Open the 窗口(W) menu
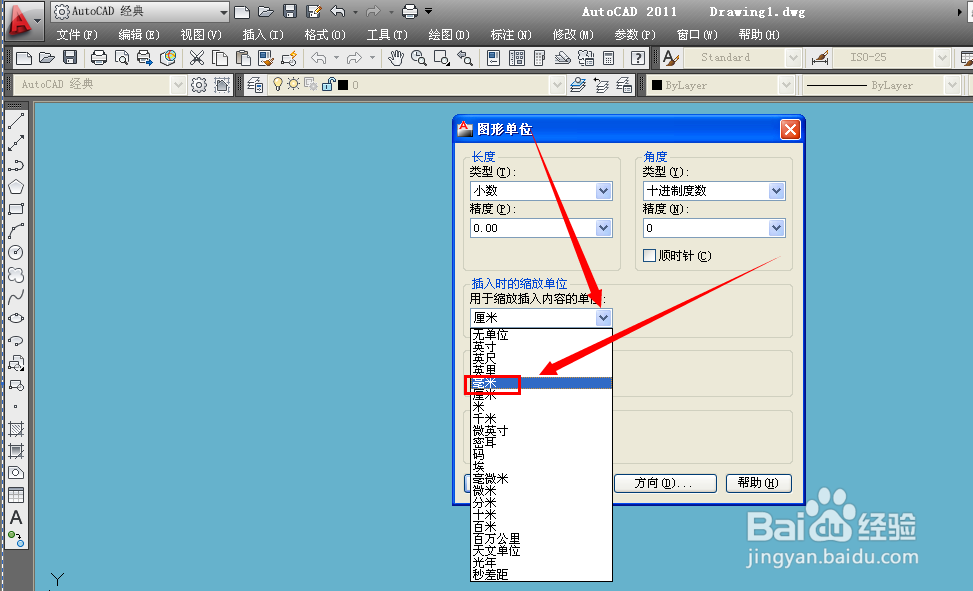This screenshot has height=591, width=973. (x=697, y=35)
